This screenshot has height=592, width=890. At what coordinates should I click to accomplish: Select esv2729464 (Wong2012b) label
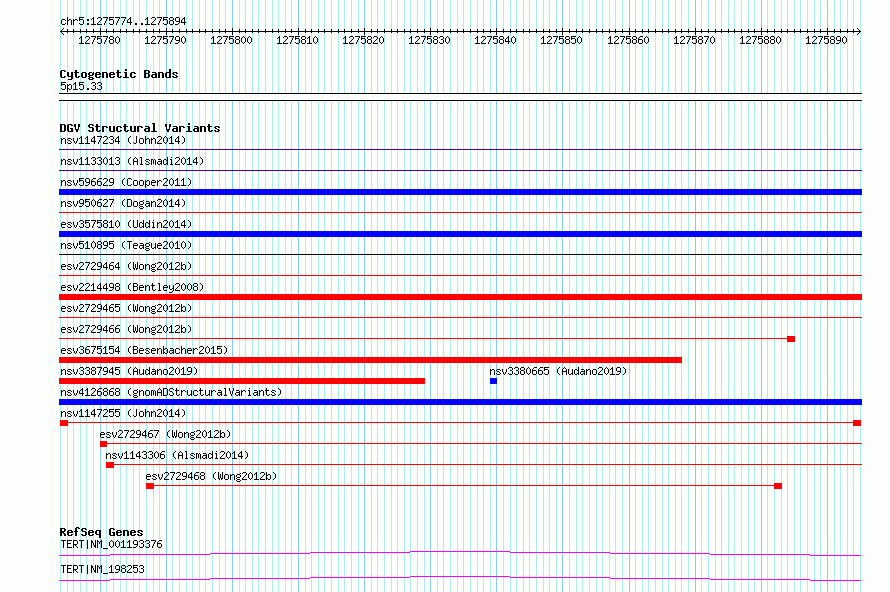pos(126,266)
